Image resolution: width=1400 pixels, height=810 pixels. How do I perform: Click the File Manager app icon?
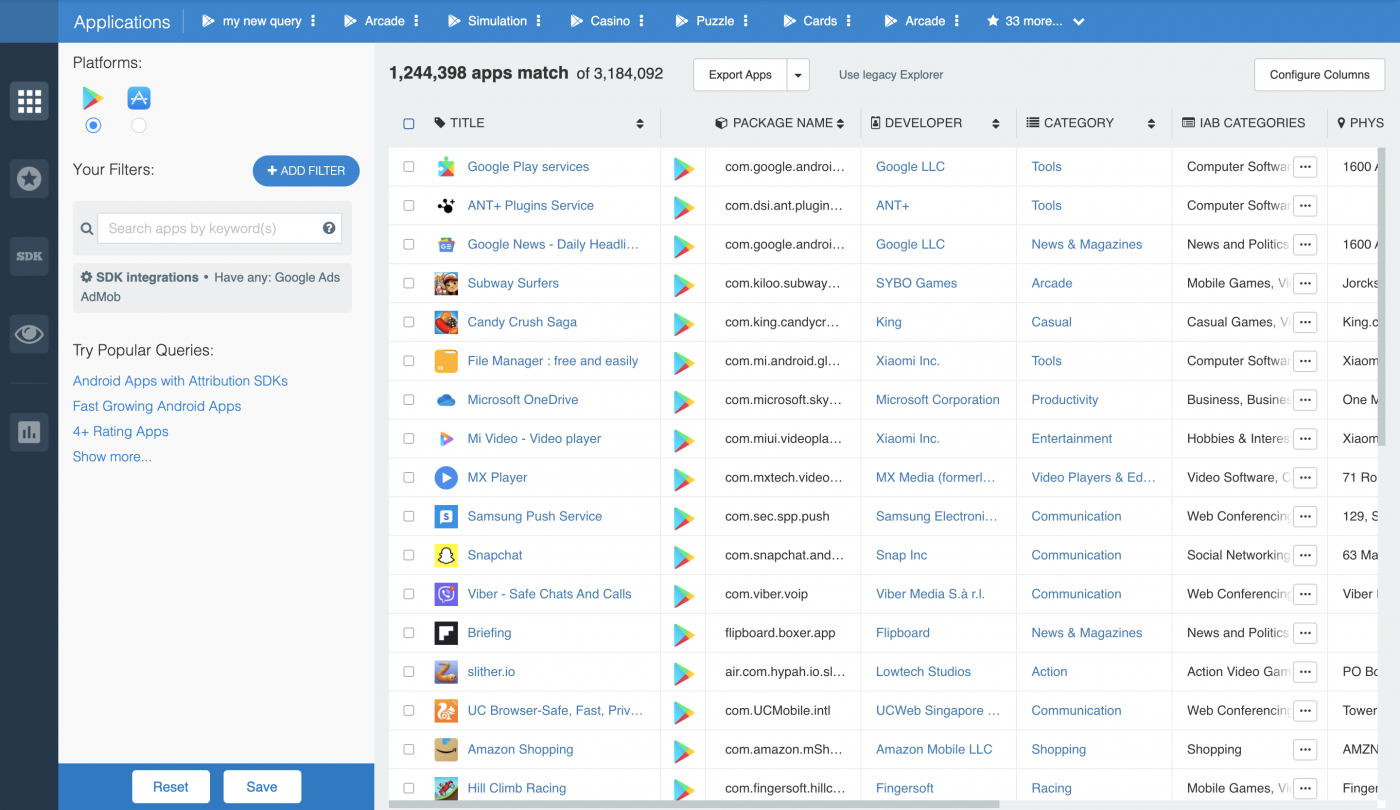coord(446,361)
